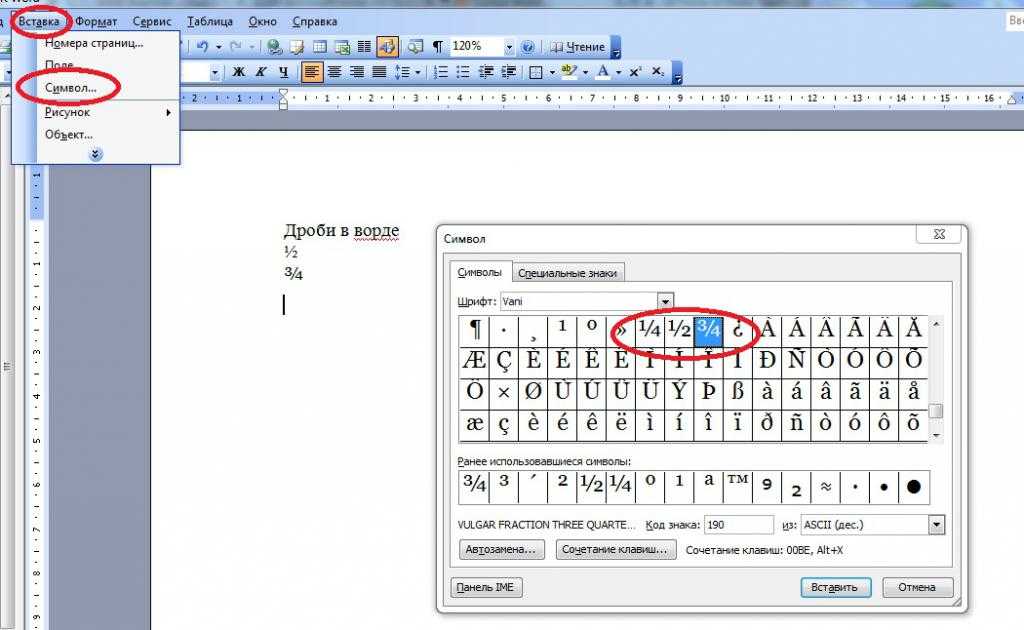Click the Columns layout icon

click(364, 46)
